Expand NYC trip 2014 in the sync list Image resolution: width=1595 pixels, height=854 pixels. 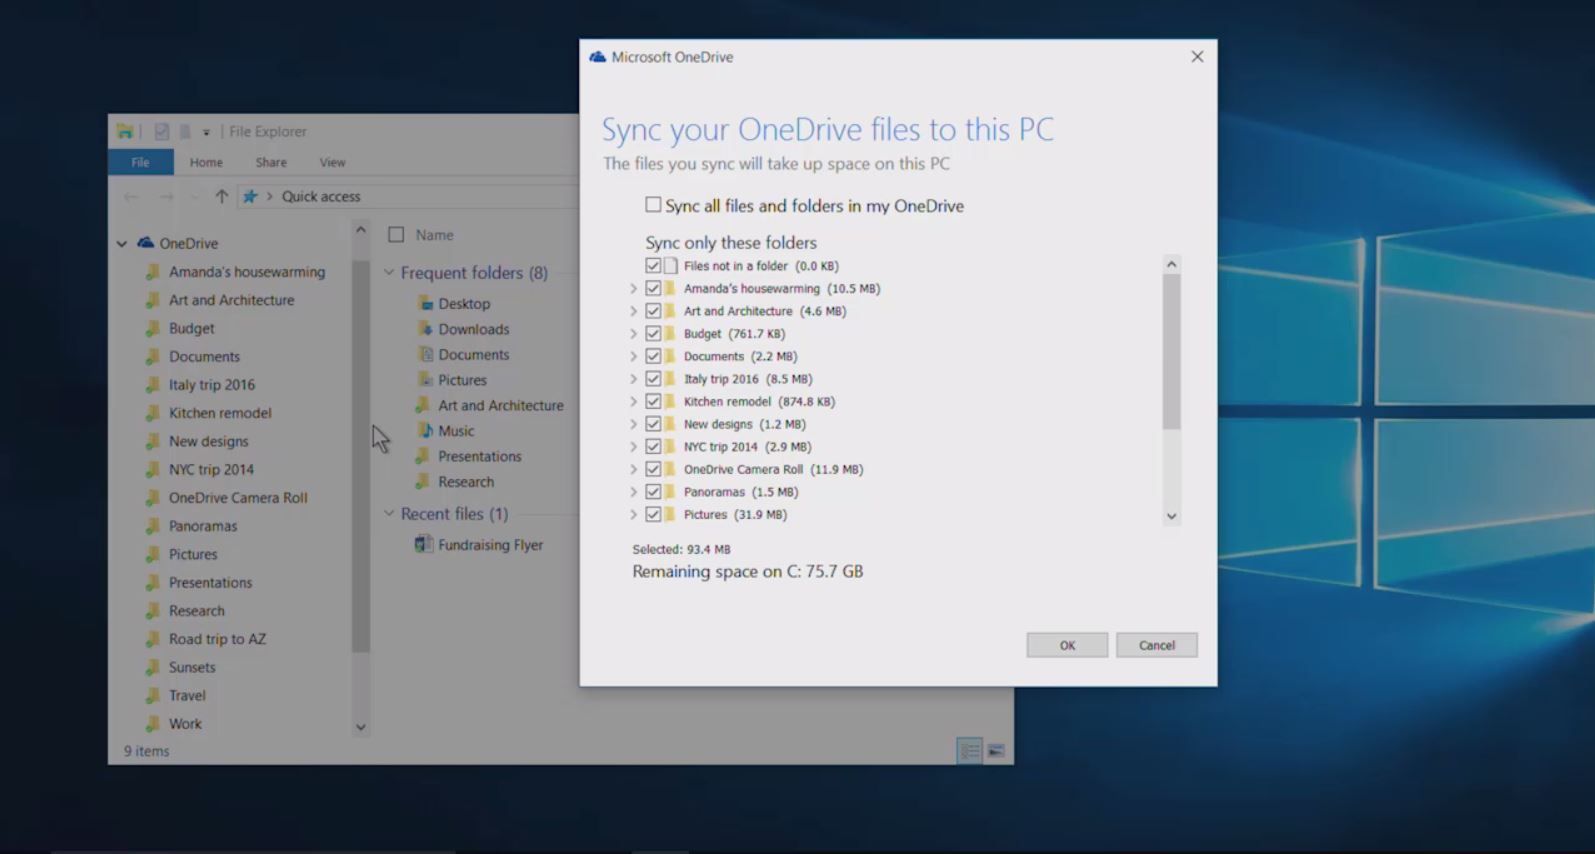pos(633,447)
